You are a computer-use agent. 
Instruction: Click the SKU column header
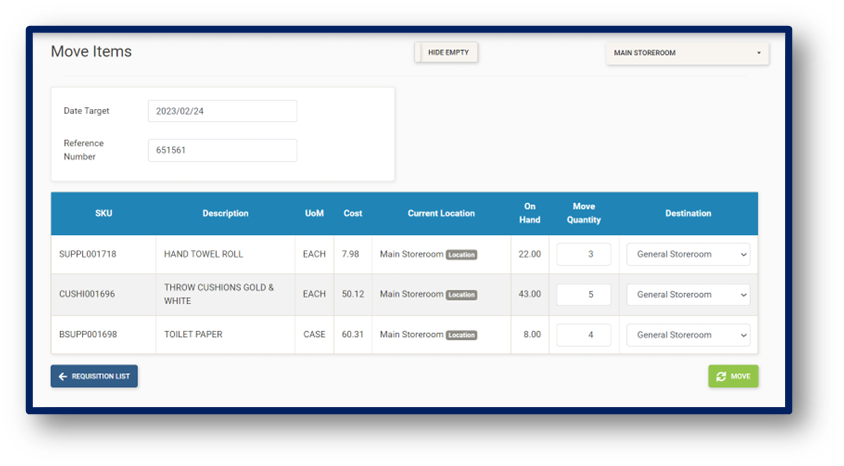[x=104, y=213]
